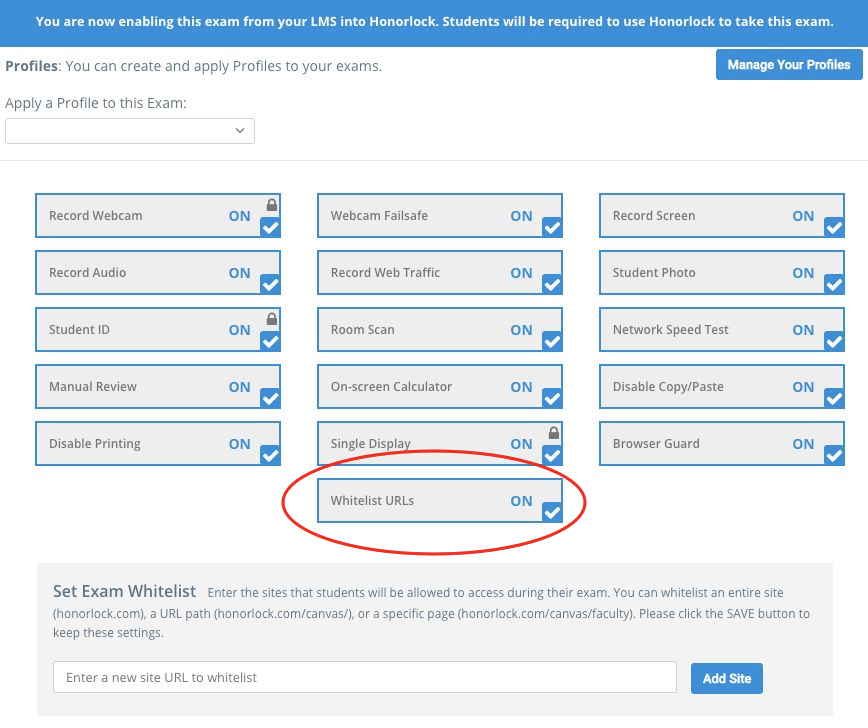This screenshot has width=868, height=728.
Task: Click the ON text for Disable Copy/Paste
Action: pos(803,387)
